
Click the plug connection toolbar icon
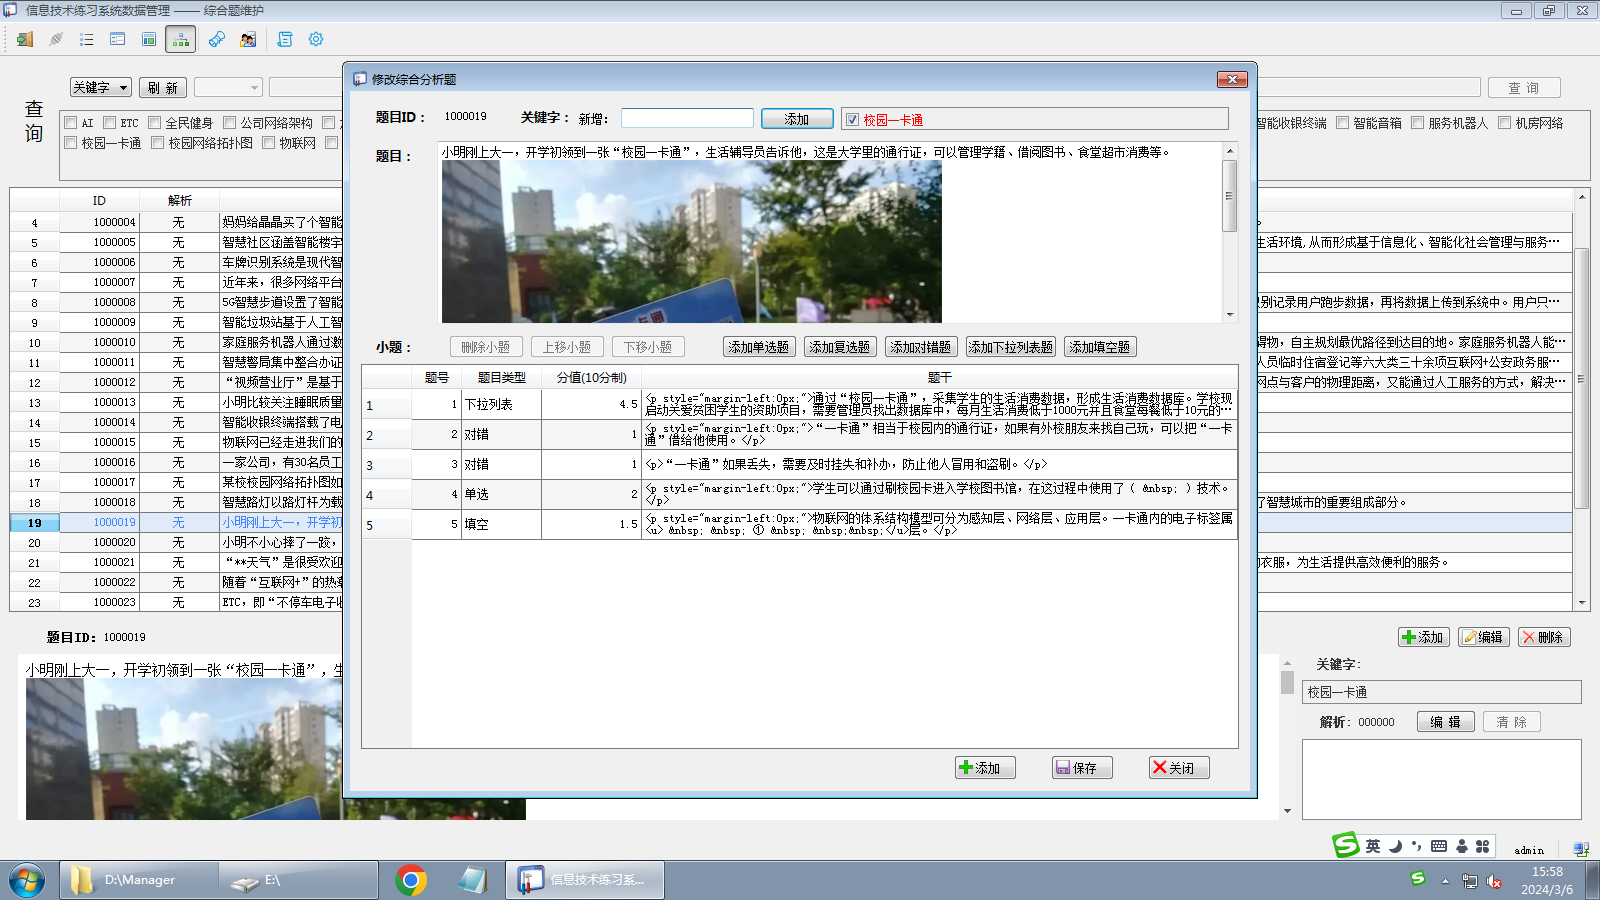(56, 39)
